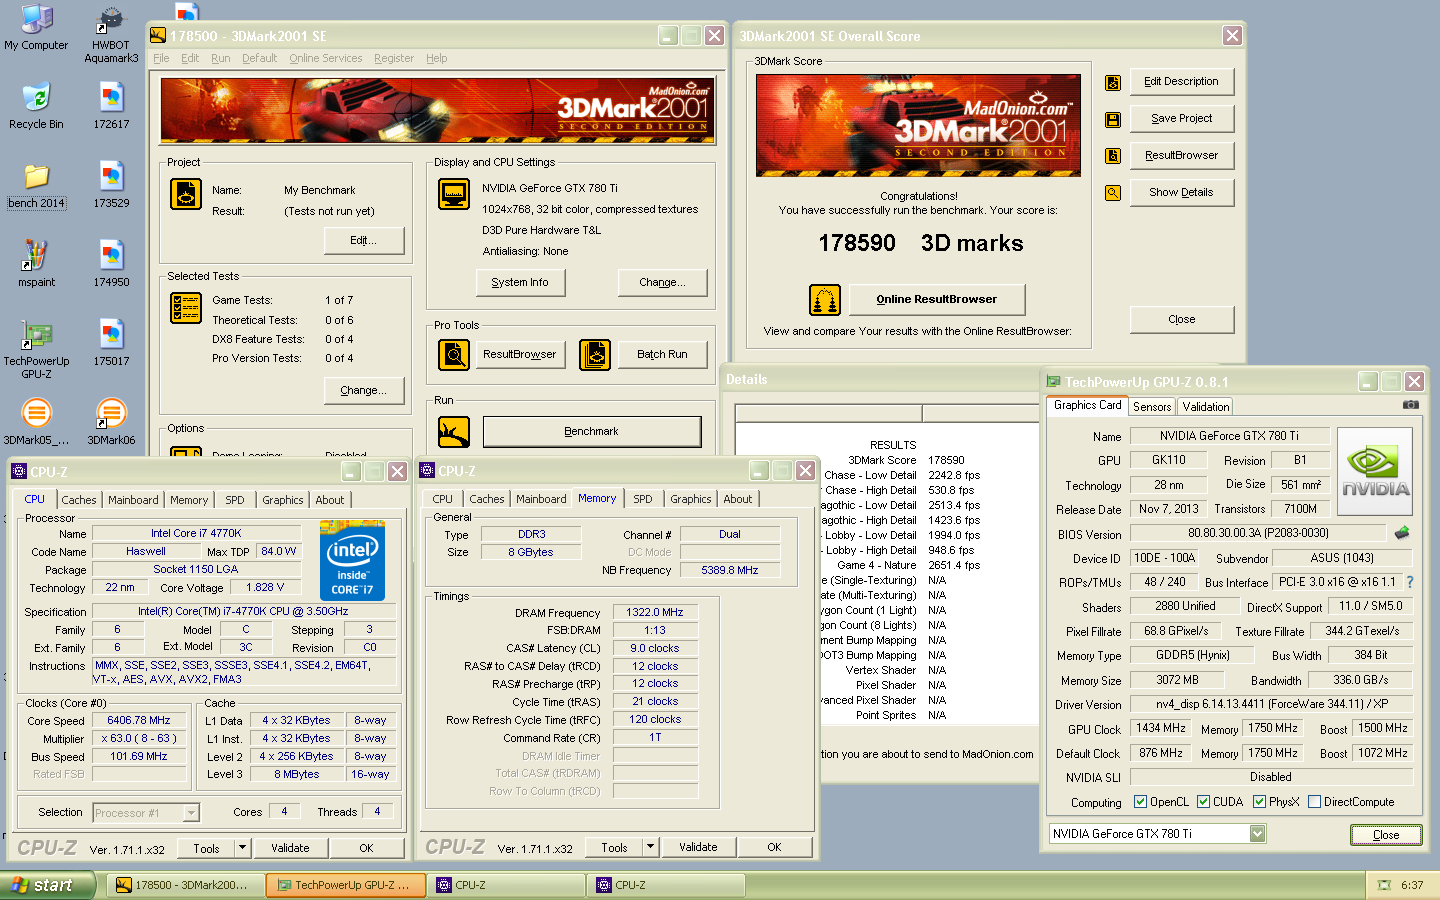Image resolution: width=1440 pixels, height=900 pixels.
Task: Select TechPowerUp GPU-Z taskbar item
Action: click(347, 885)
